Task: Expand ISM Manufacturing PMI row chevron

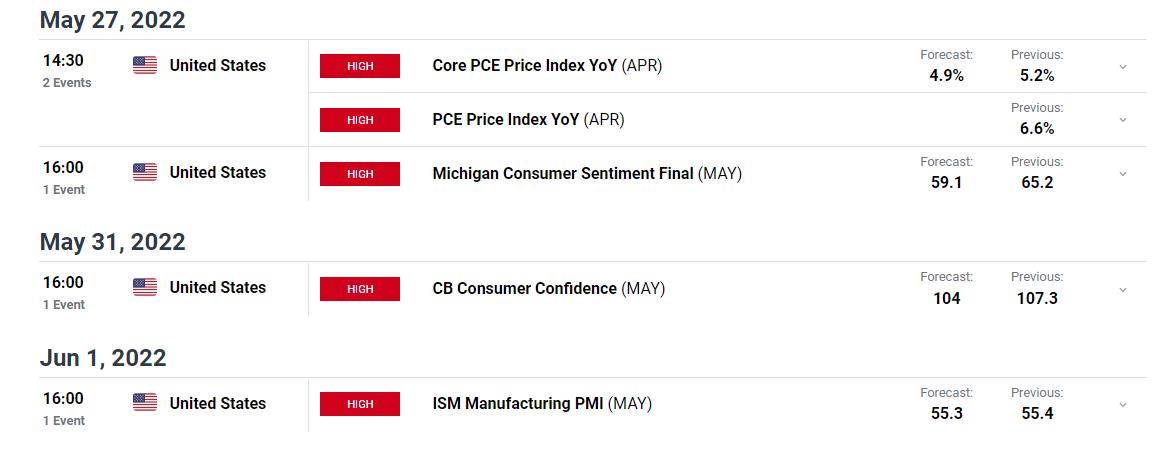Action: point(1122,405)
